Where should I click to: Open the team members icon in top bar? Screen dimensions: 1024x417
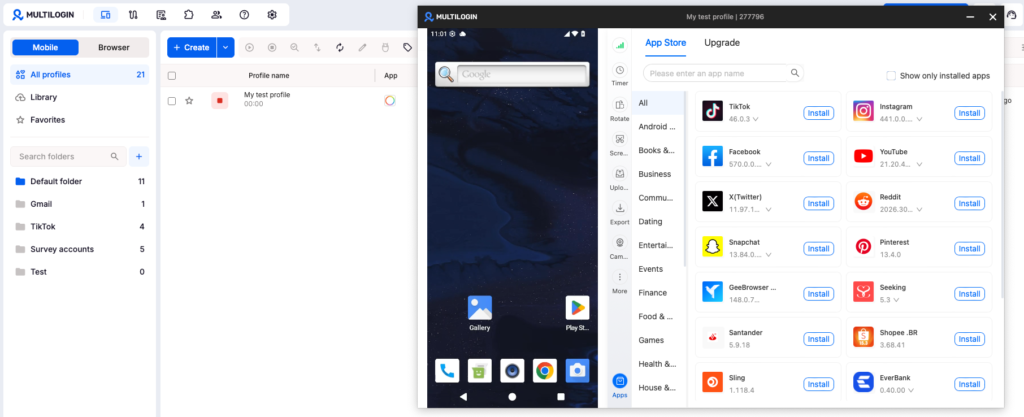click(x=216, y=14)
